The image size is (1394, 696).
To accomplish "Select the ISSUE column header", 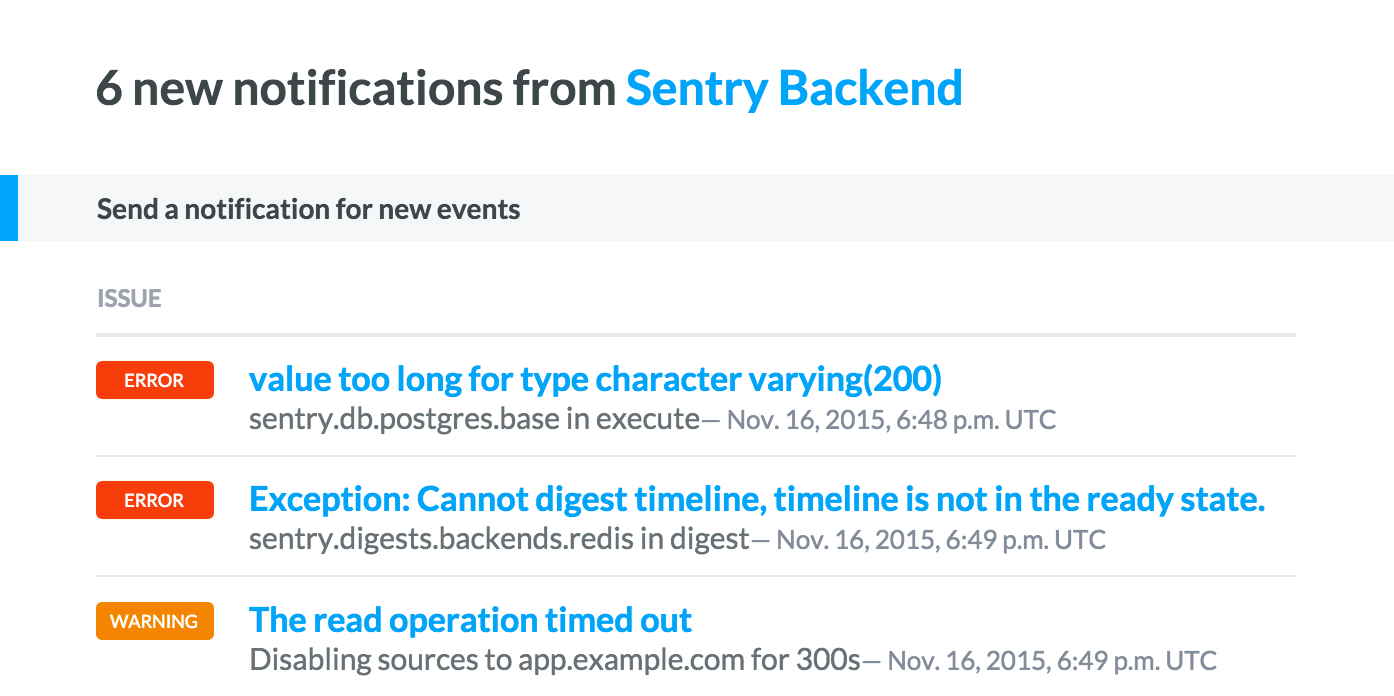I will click(128, 298).
